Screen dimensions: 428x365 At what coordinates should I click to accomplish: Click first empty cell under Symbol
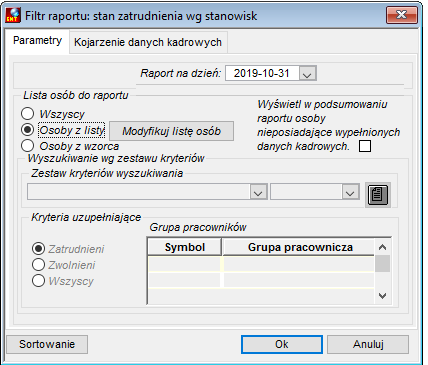click(184, 264)
